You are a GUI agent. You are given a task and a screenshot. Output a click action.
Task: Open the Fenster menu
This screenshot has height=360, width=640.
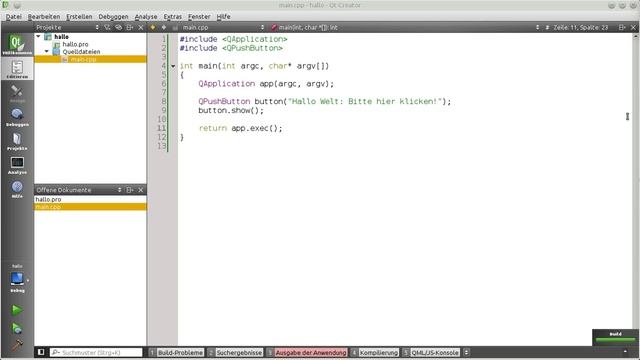pos(199,16)
